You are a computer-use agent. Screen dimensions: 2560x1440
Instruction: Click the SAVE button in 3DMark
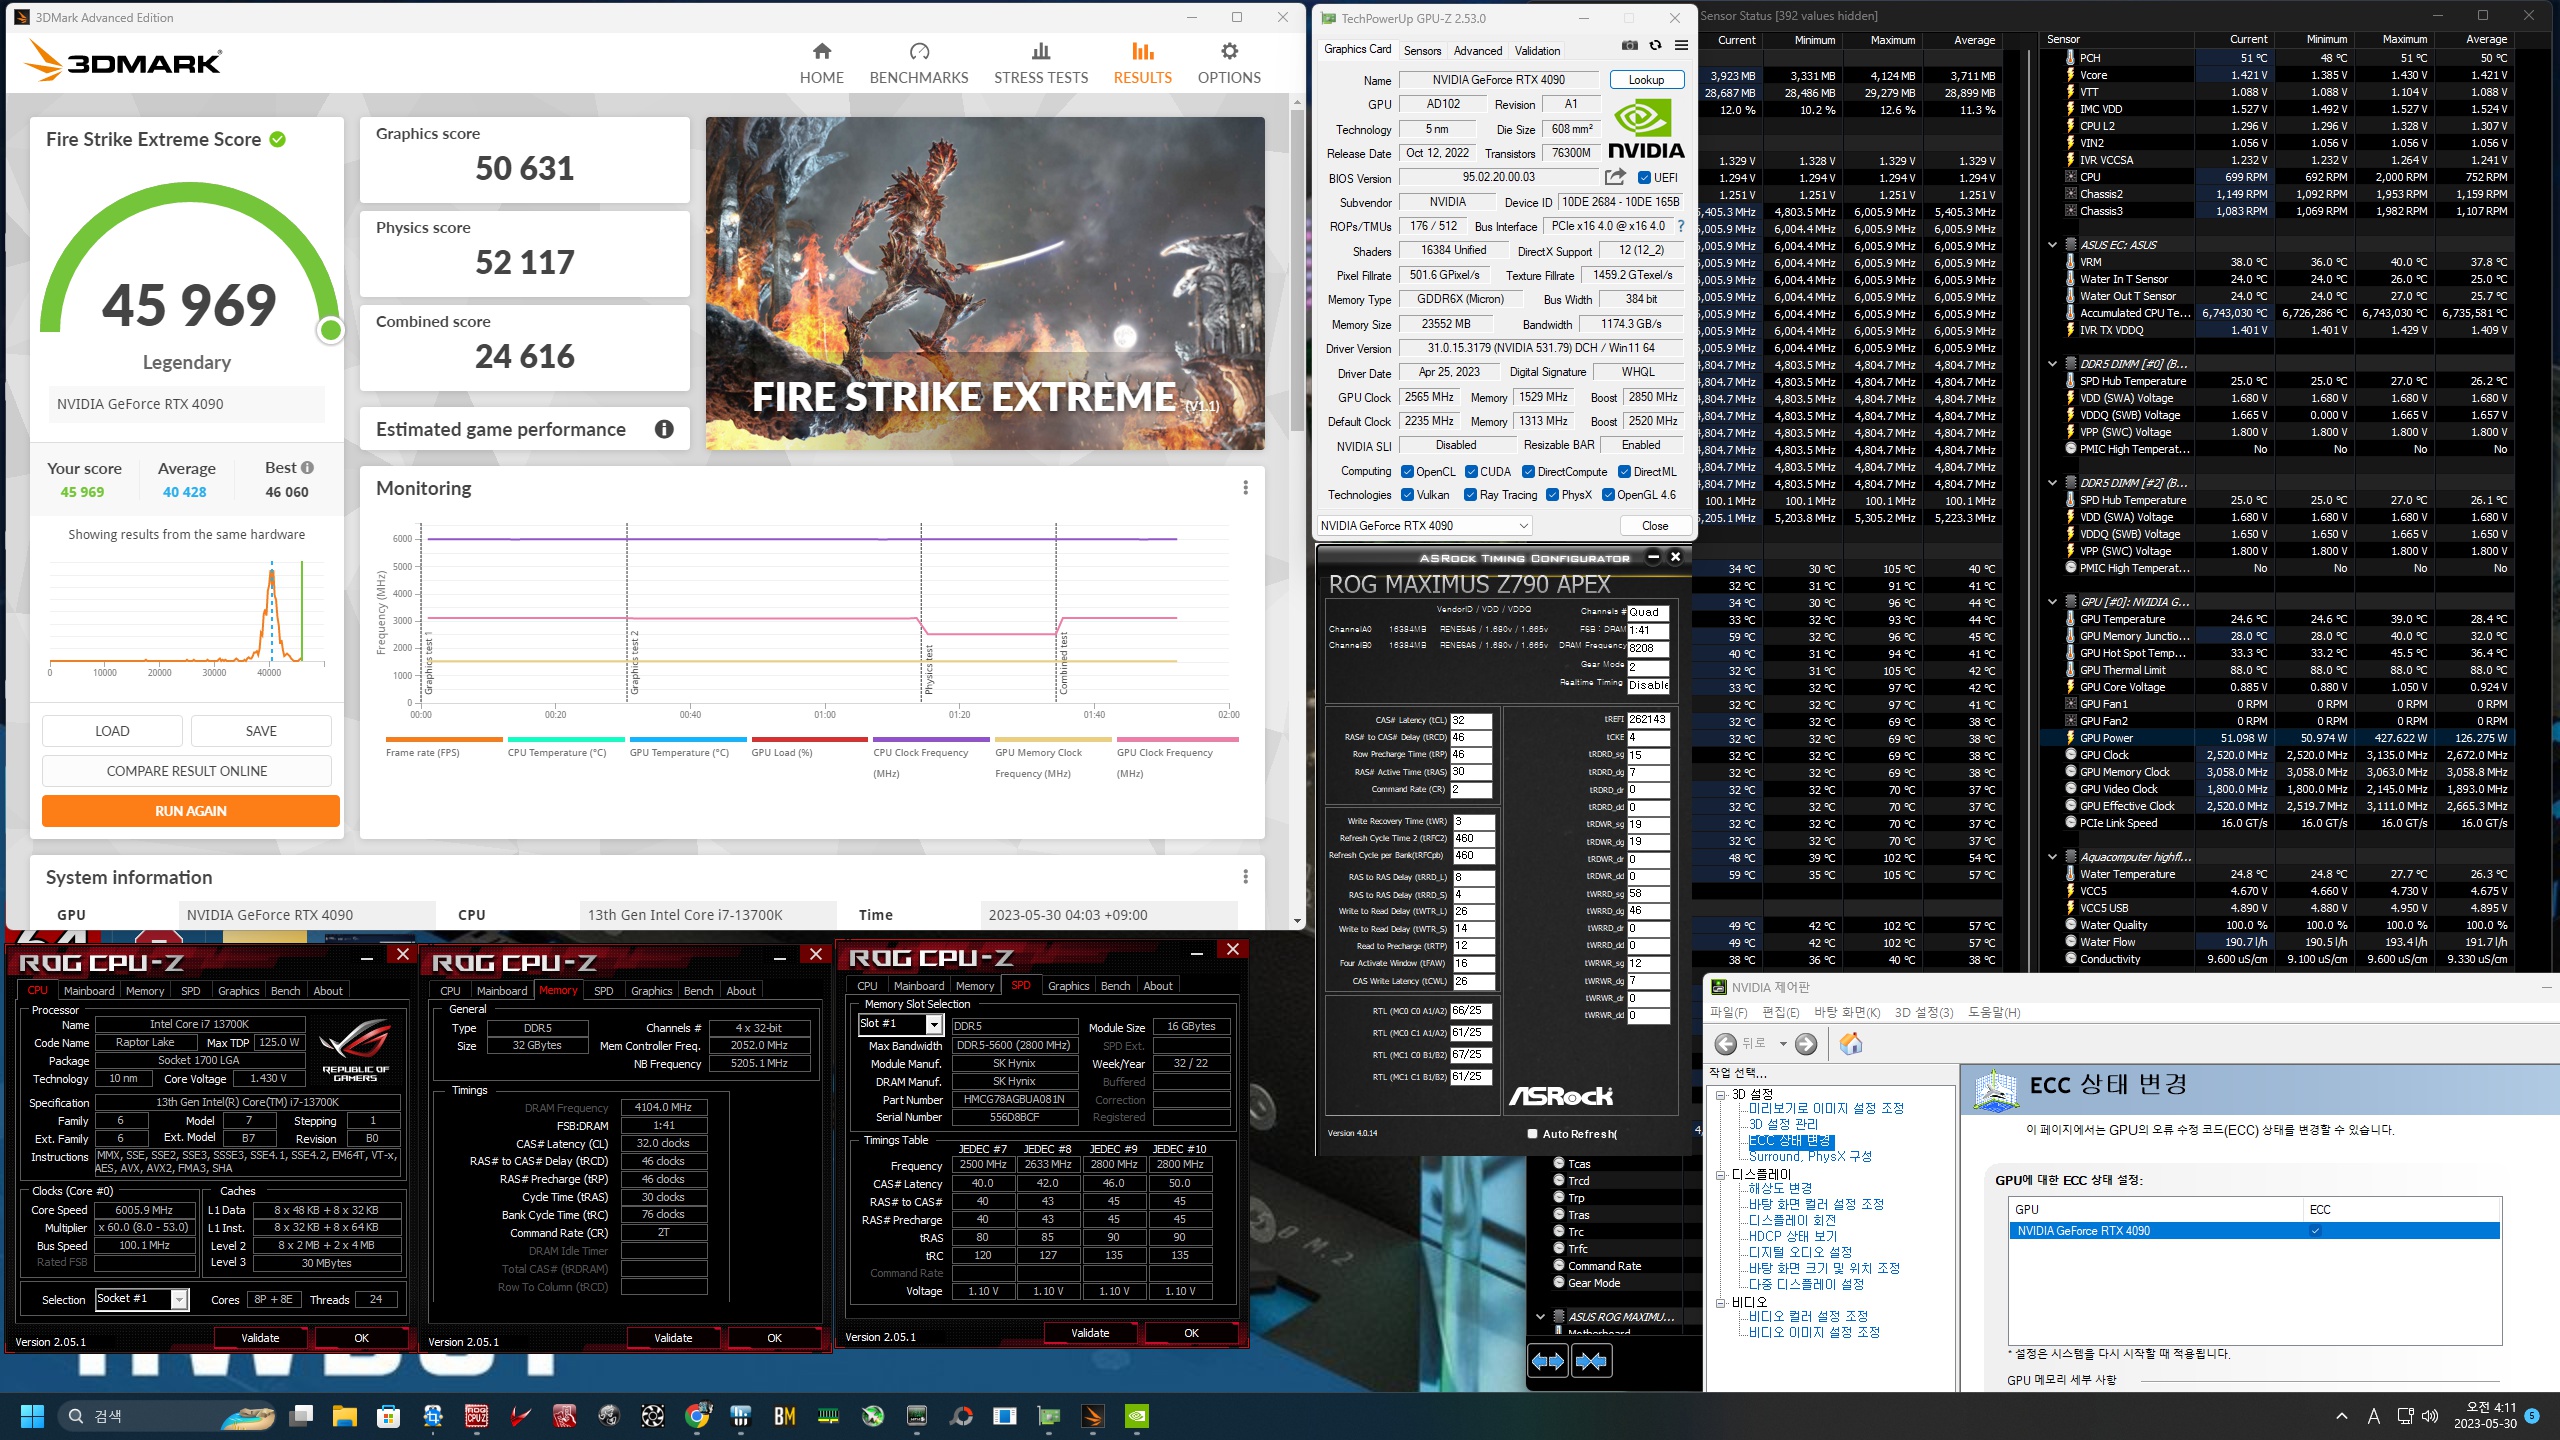(261, 731)
